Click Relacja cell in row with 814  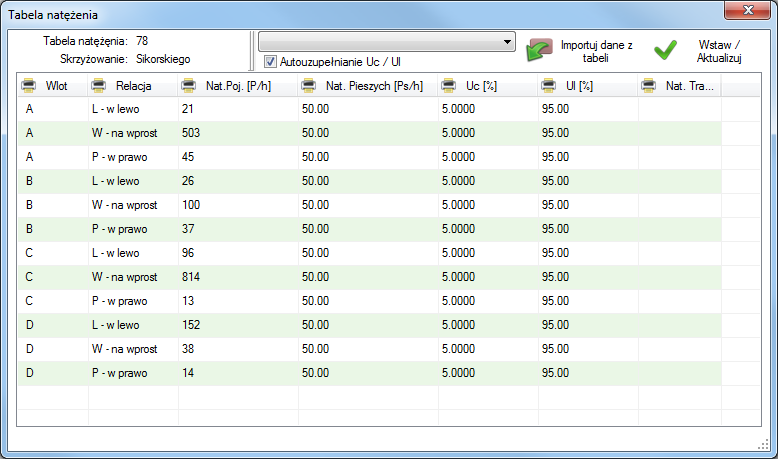point(133,277)
